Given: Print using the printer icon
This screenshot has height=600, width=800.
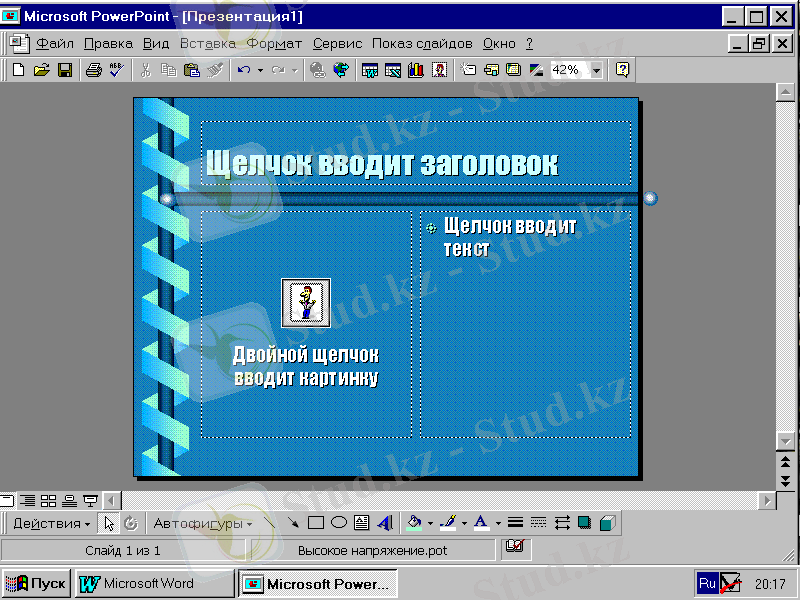Looking at the screenshot, I should coord(93,70).
